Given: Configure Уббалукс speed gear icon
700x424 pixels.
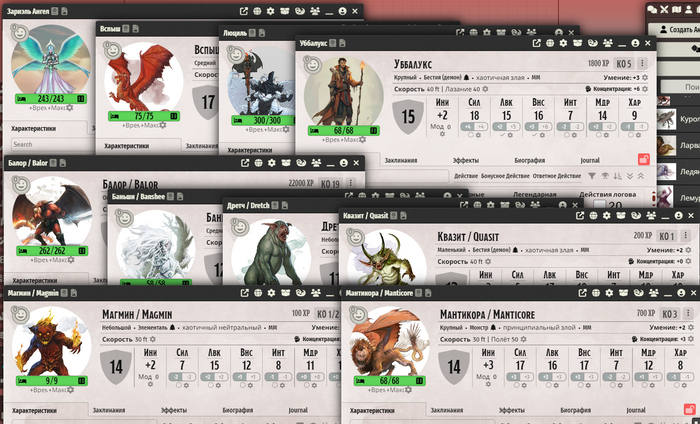Looking at the screenshot, I should (485, 89).
